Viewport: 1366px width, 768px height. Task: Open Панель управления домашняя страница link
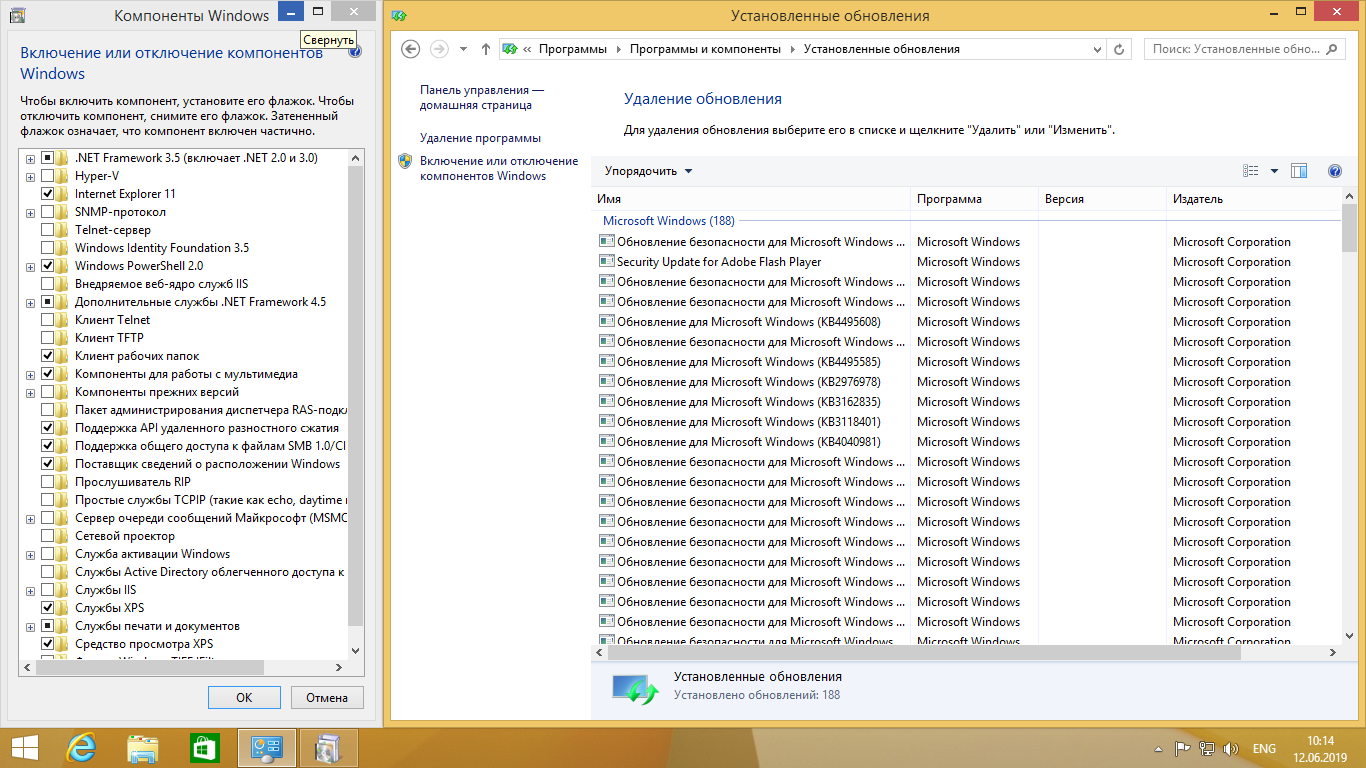[x=482, y=97]
